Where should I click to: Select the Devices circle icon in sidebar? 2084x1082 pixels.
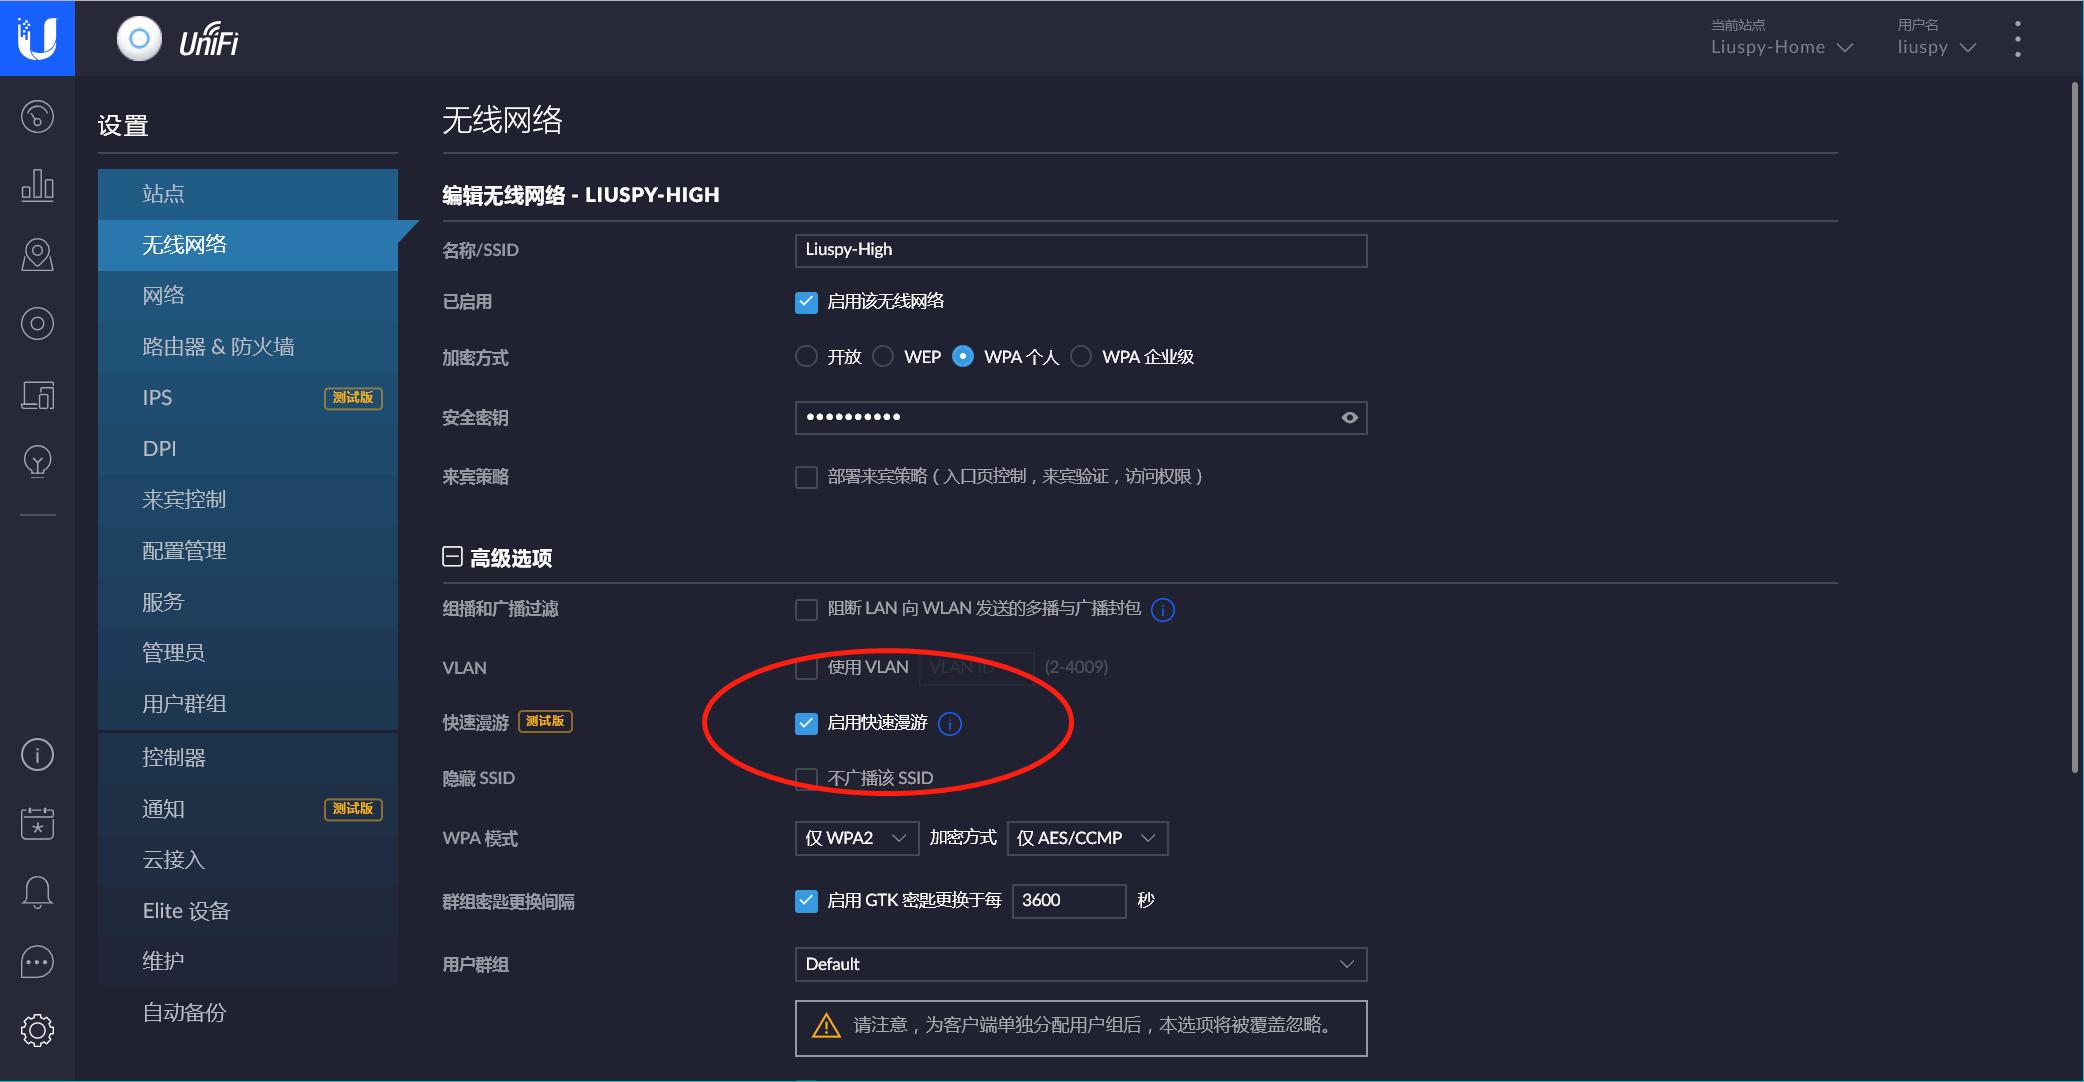click(x=37, y=323)
